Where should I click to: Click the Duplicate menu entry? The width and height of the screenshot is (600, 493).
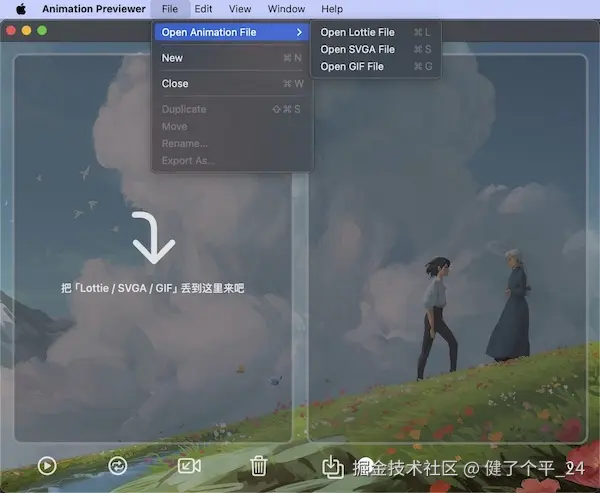pos(232,109)
